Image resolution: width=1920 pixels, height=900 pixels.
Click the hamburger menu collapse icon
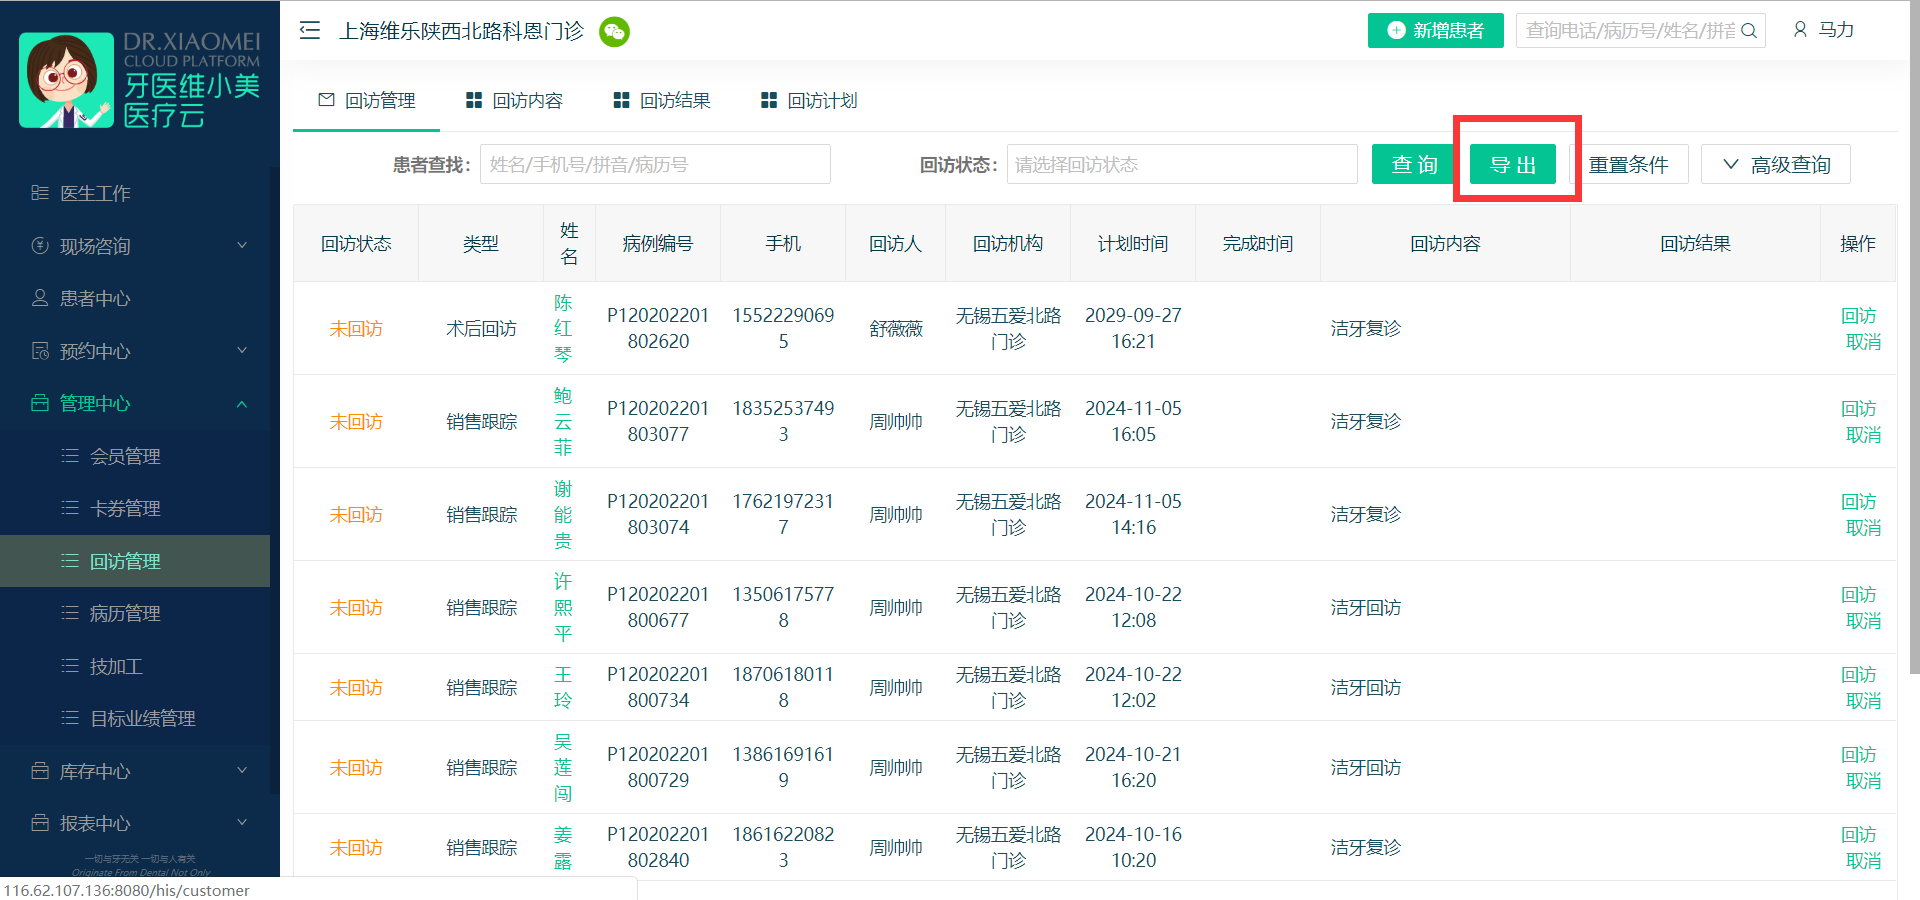[310, 31]
